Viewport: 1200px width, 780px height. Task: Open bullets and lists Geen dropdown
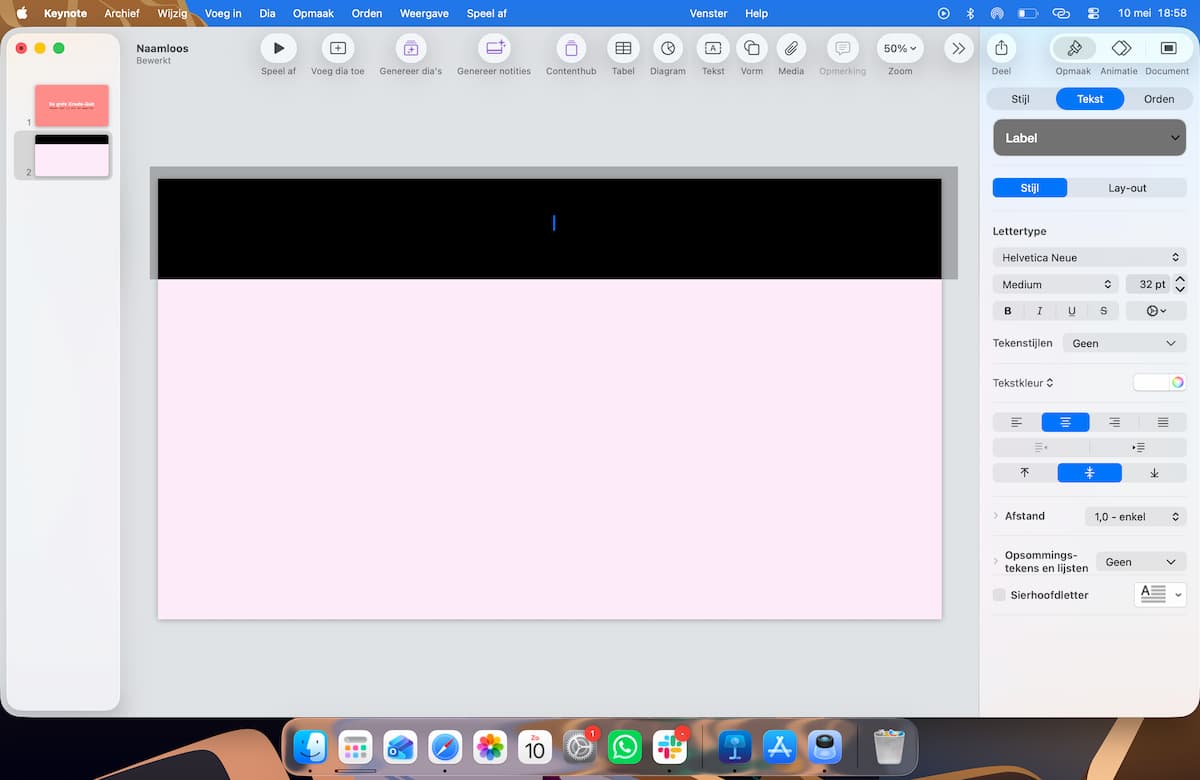click(x=1141, y=562)
